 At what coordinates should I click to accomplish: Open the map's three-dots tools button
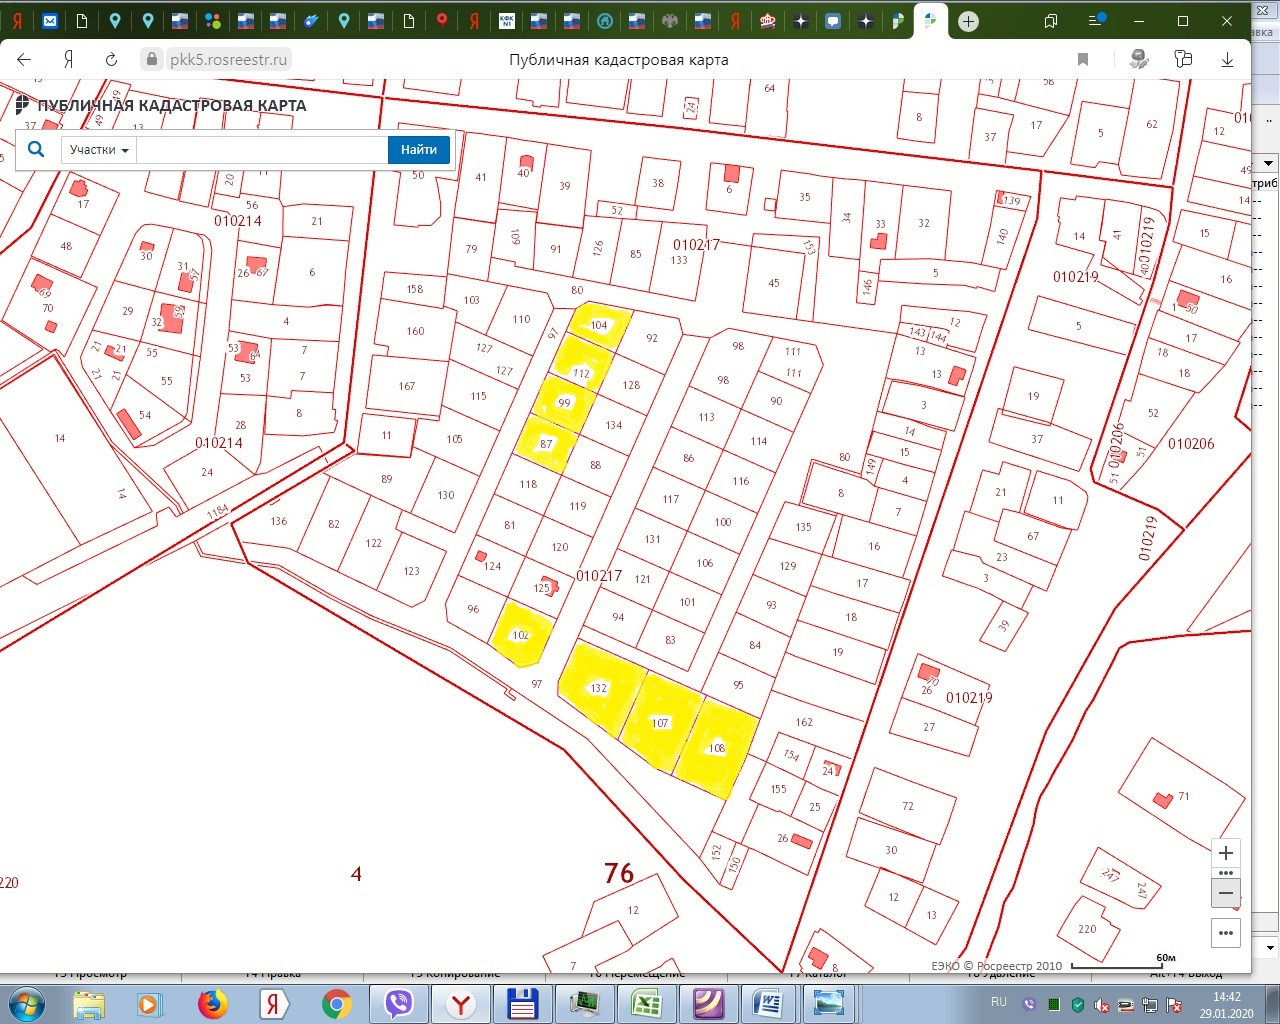[1226, 933]
